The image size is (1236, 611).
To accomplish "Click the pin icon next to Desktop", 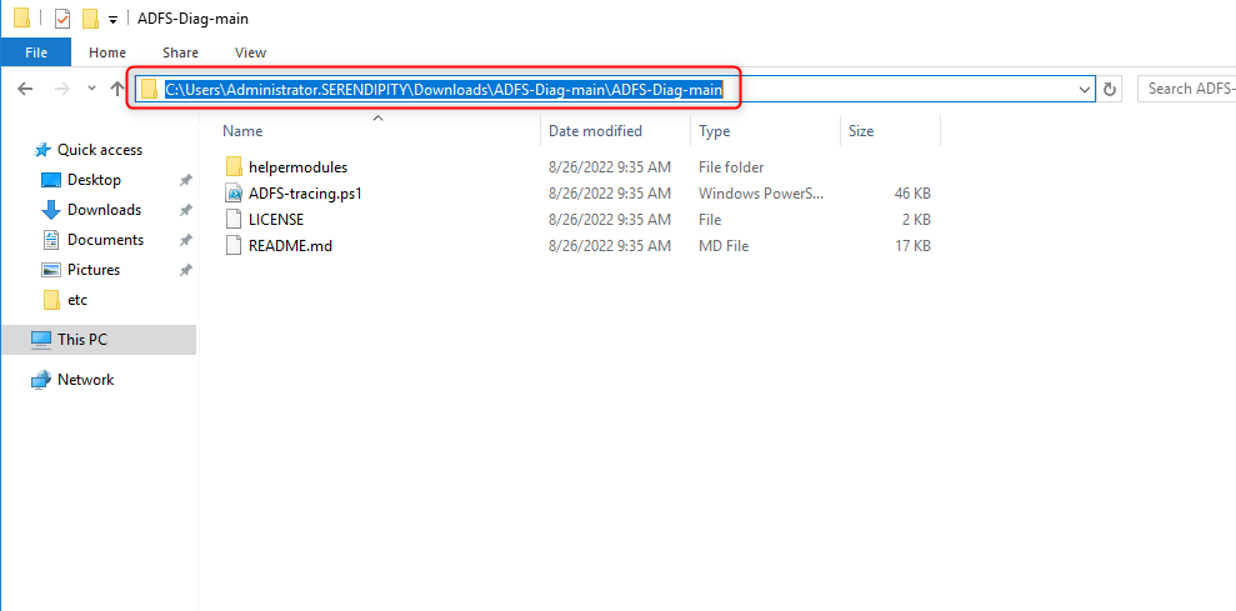I will coord(185,180).
